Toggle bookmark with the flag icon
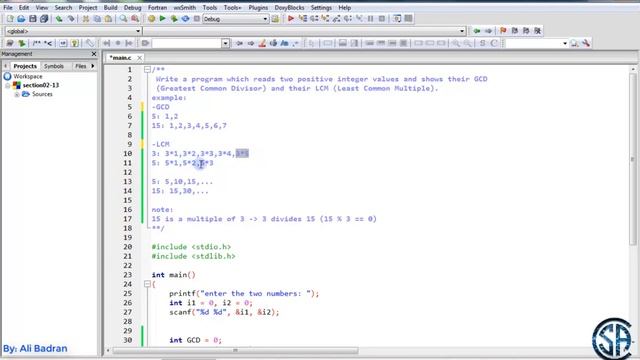This screenshot has height=360, width=640. pos(503,31)
